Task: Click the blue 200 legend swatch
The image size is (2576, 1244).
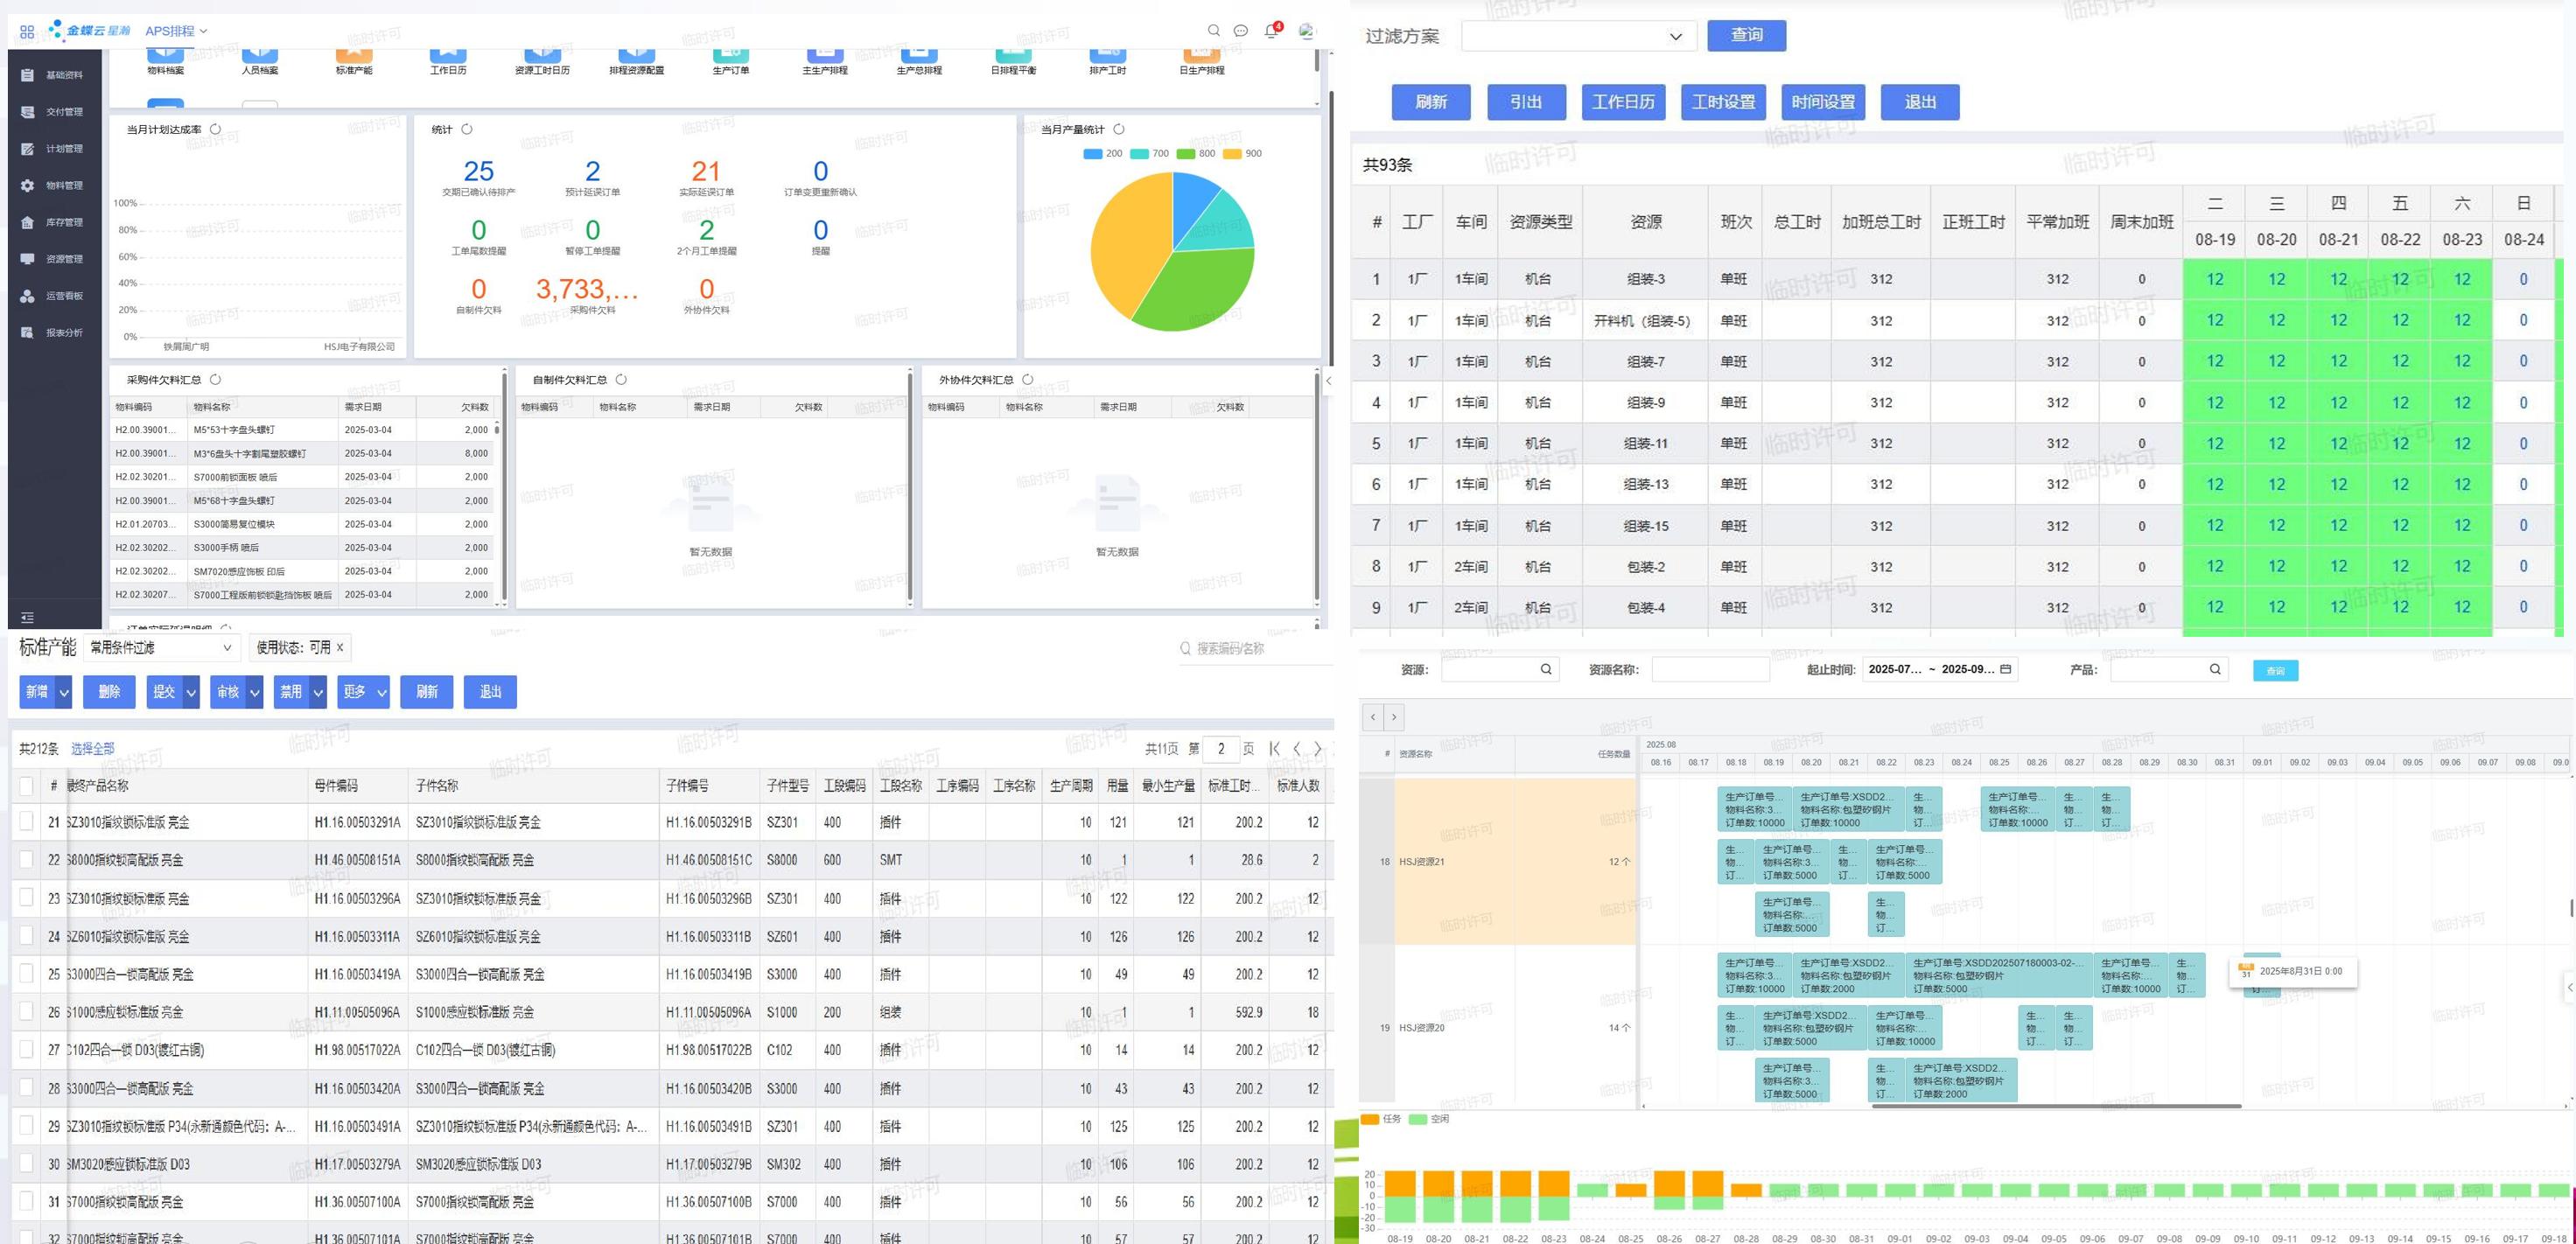Action: (x=1093, y=154)
